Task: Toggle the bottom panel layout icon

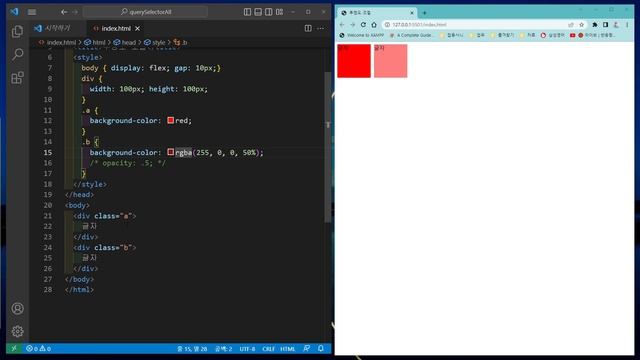Action: pos(258,12)
